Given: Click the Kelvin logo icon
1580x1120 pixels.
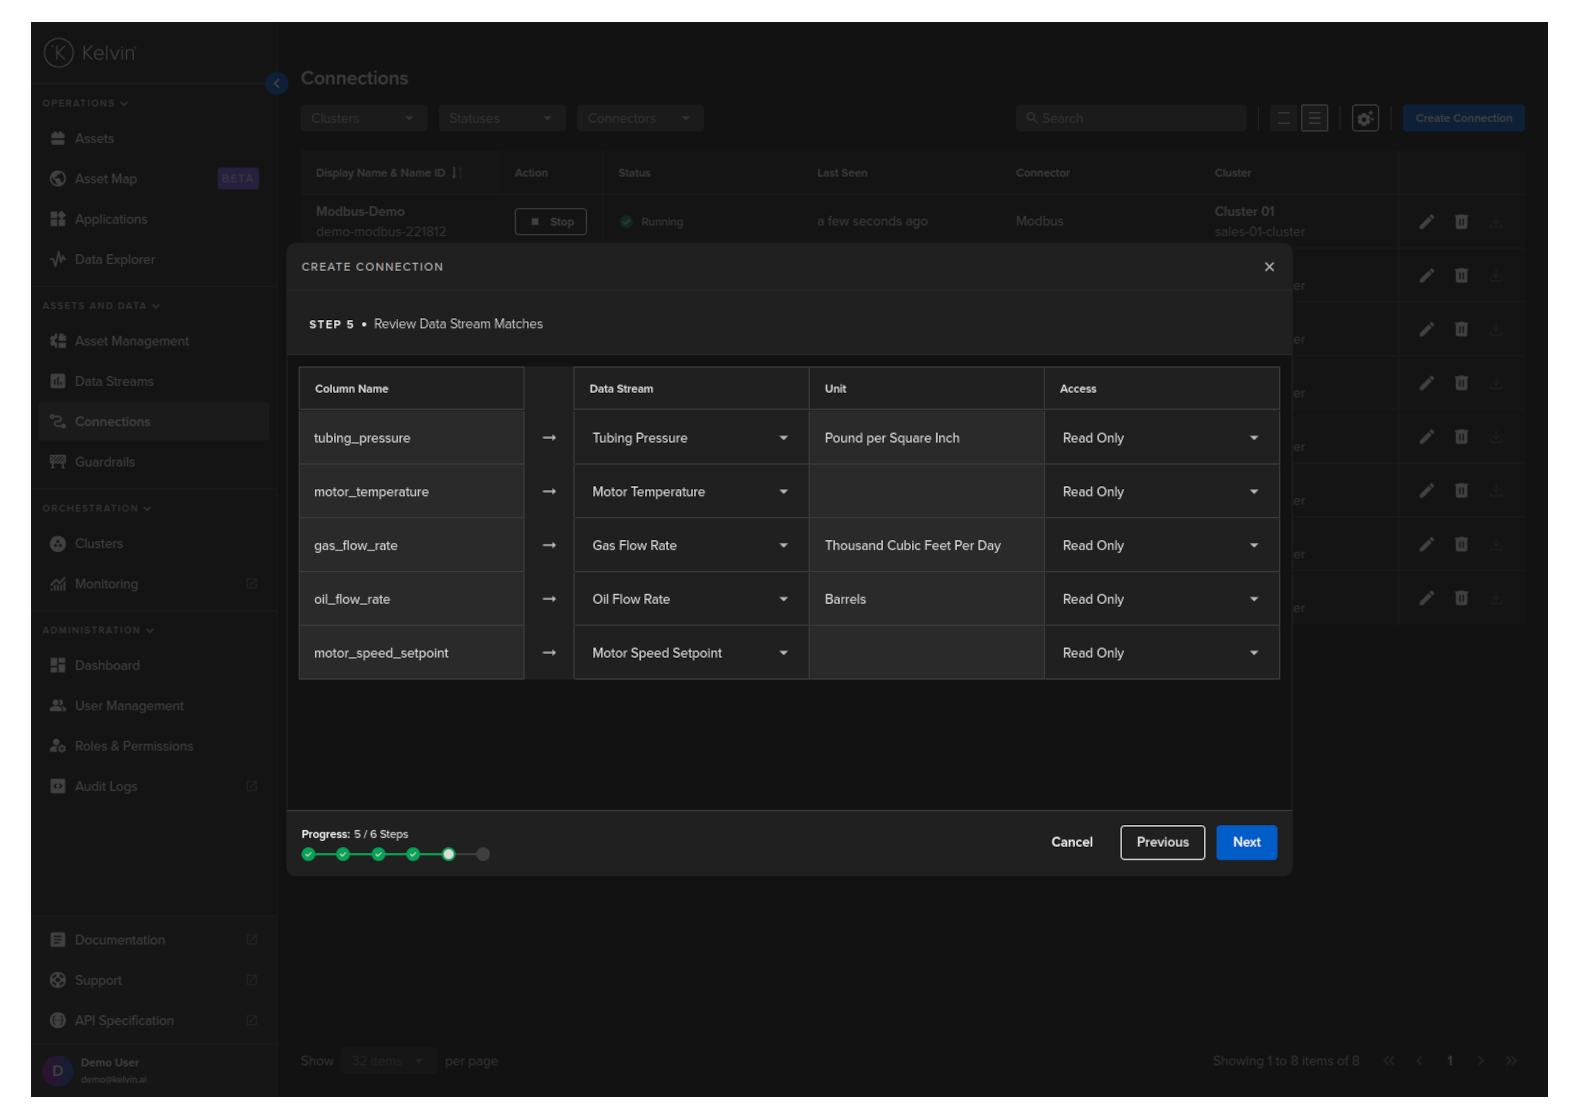Looking at the screenshot, I should tap(59, 53).
